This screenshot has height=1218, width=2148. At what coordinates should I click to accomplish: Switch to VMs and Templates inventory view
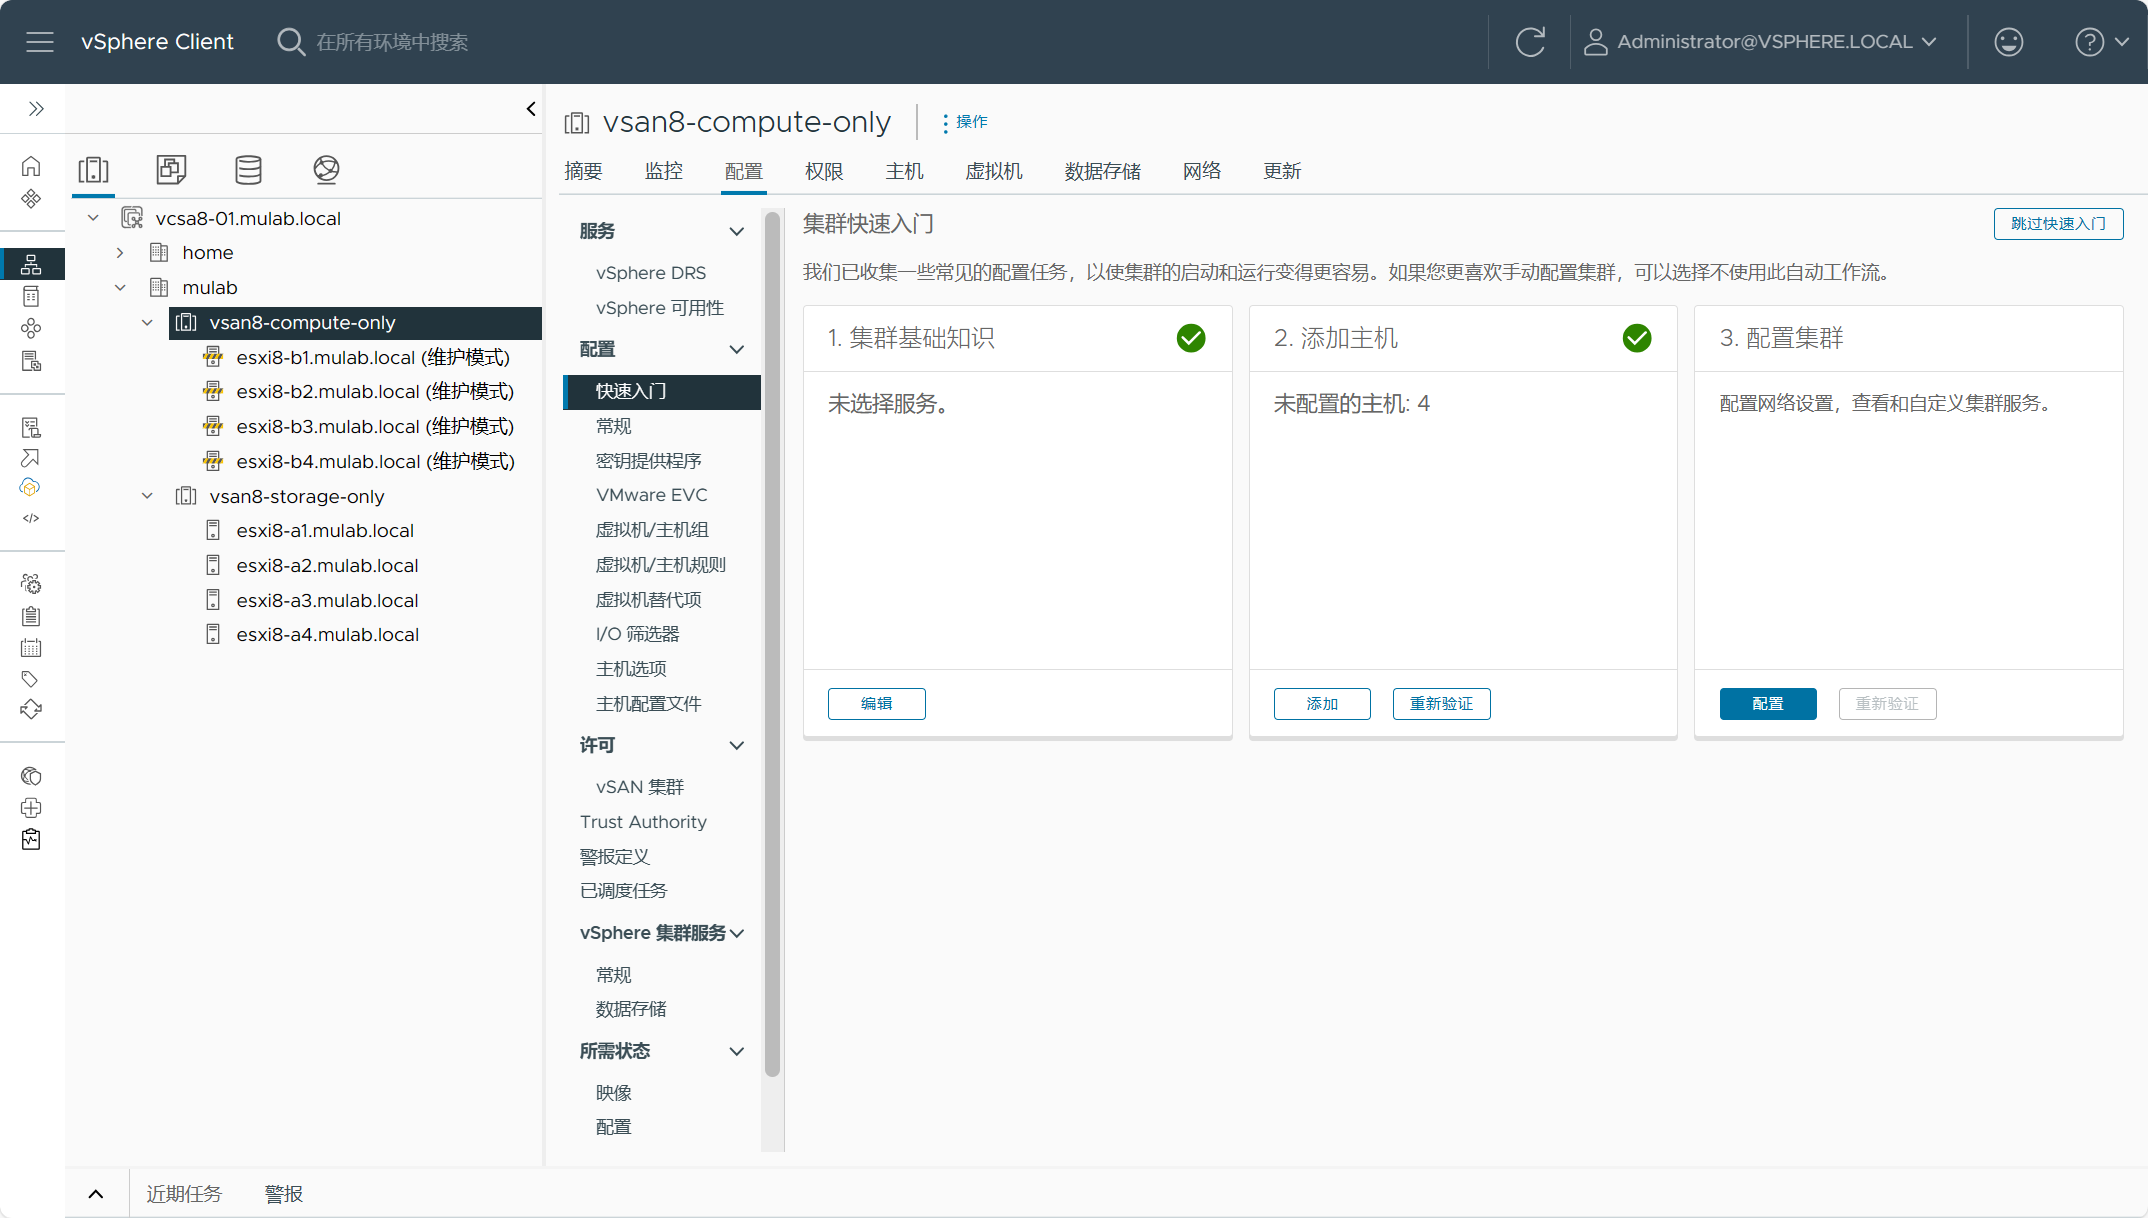tap(171, 170)
